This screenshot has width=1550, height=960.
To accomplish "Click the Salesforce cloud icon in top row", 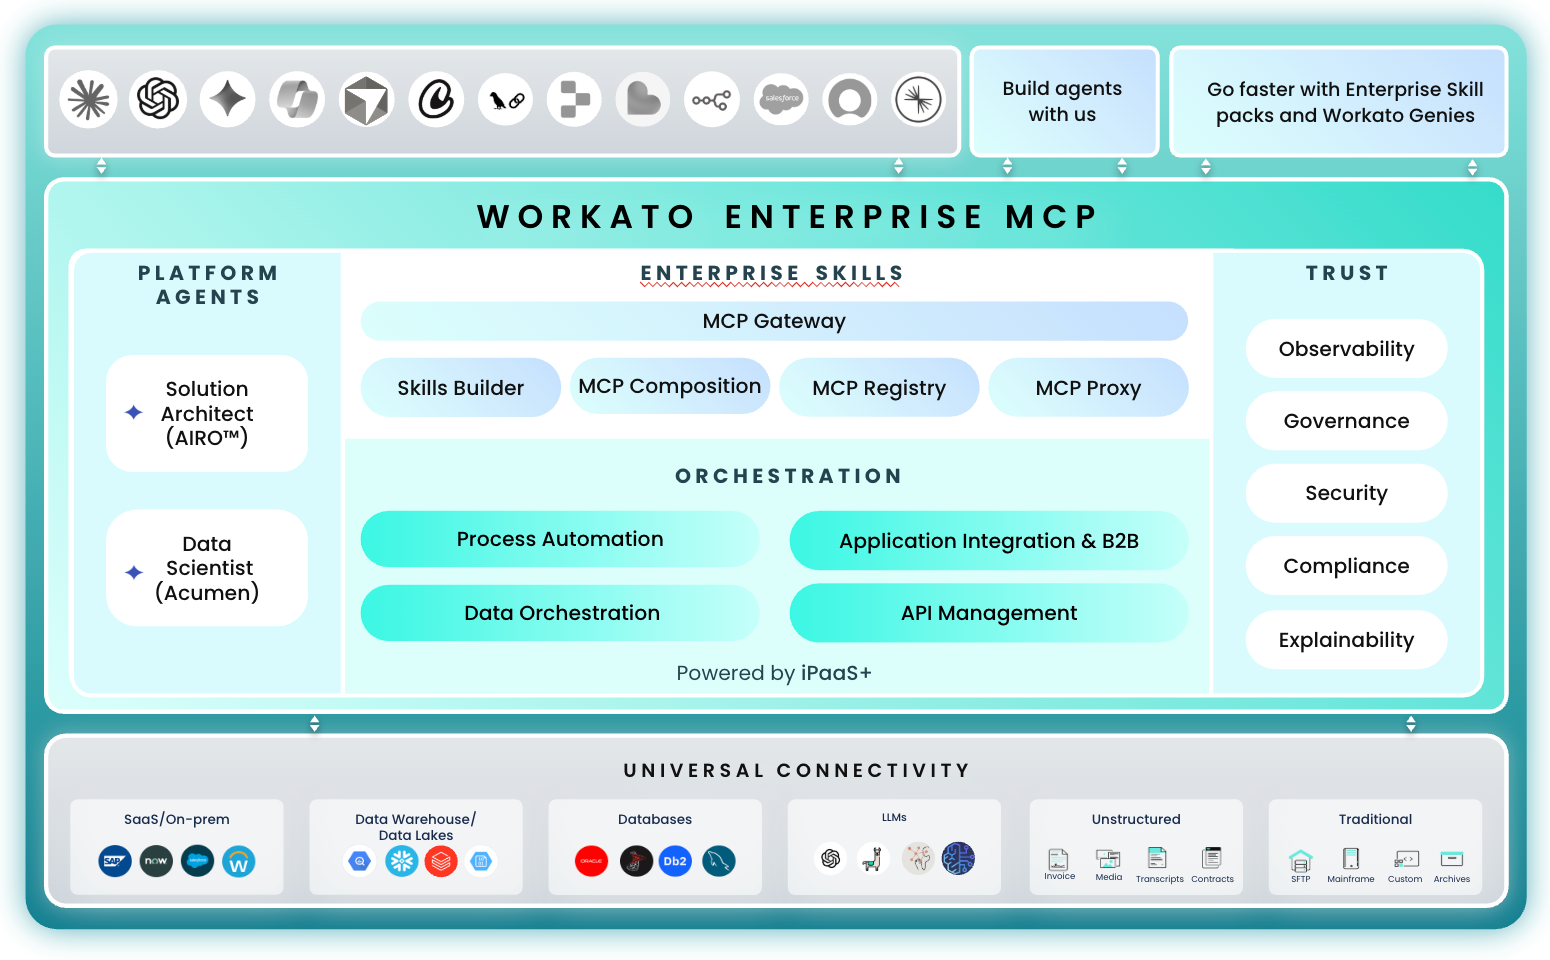I will (781, 100).
